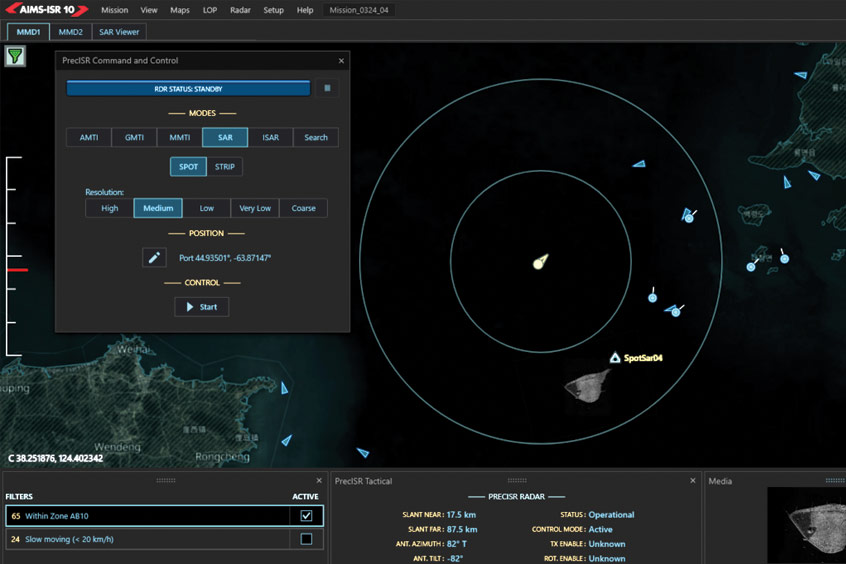Select the STRIP SAR mode toggle
846x564 pixels.
pos(225,166)
